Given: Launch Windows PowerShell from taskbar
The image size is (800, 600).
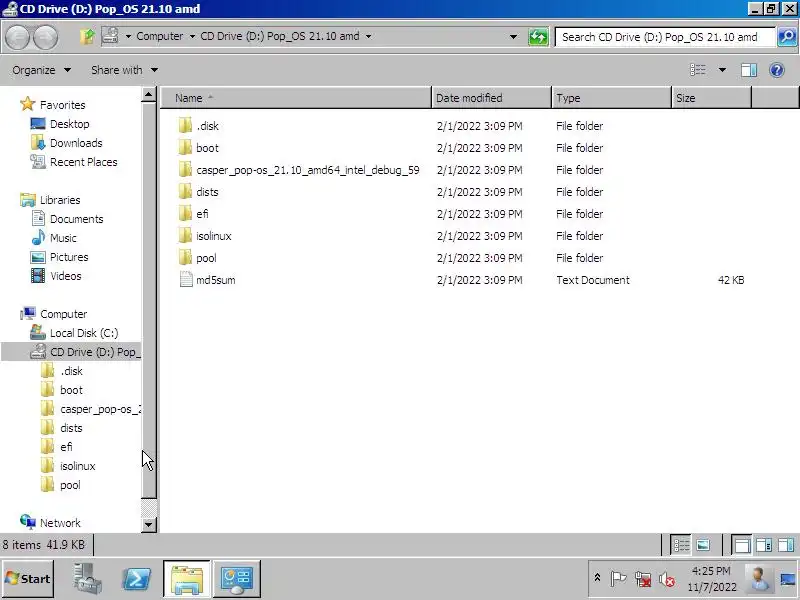Looking at the screenshot, I should coord(136,579).
